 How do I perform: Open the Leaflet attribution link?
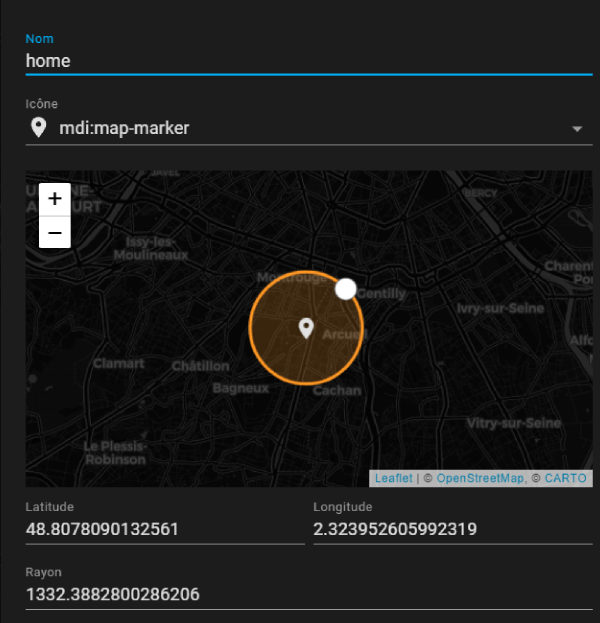coord(393,479)
